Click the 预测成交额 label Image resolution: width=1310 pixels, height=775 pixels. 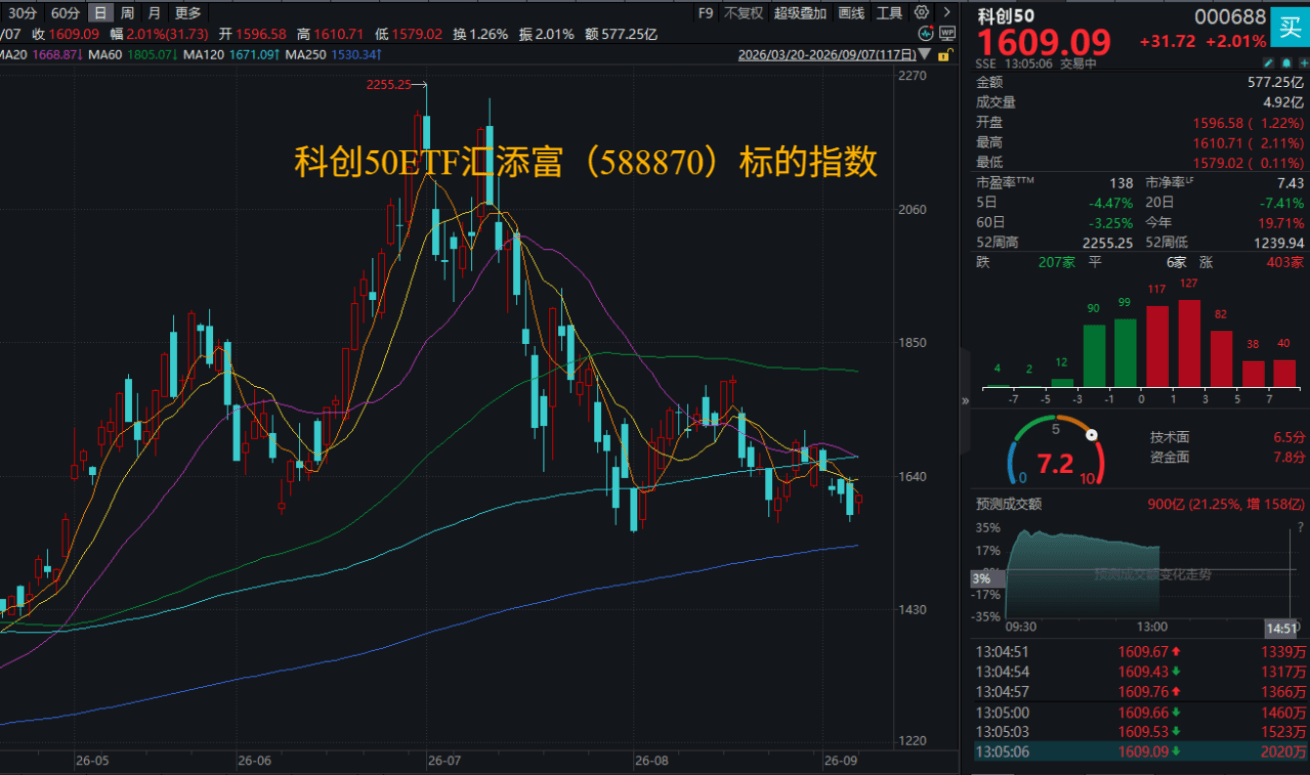coord(1009,504)
